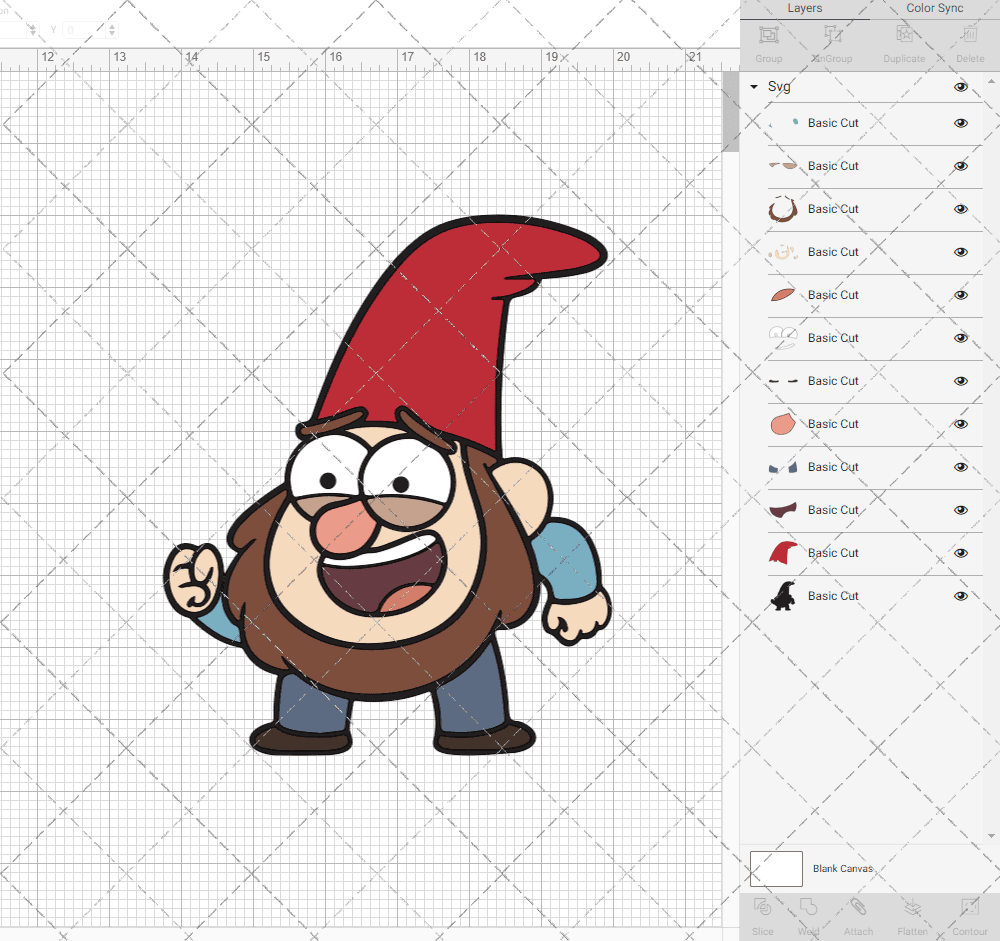1000x941 pixels.
Task: Select the beige skin pieces layer thumbnail
Action: [783, 252]
